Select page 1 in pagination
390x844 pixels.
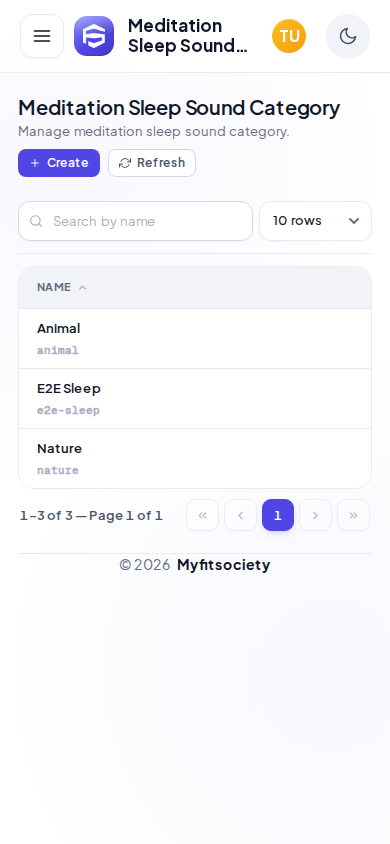coord(278,515)
